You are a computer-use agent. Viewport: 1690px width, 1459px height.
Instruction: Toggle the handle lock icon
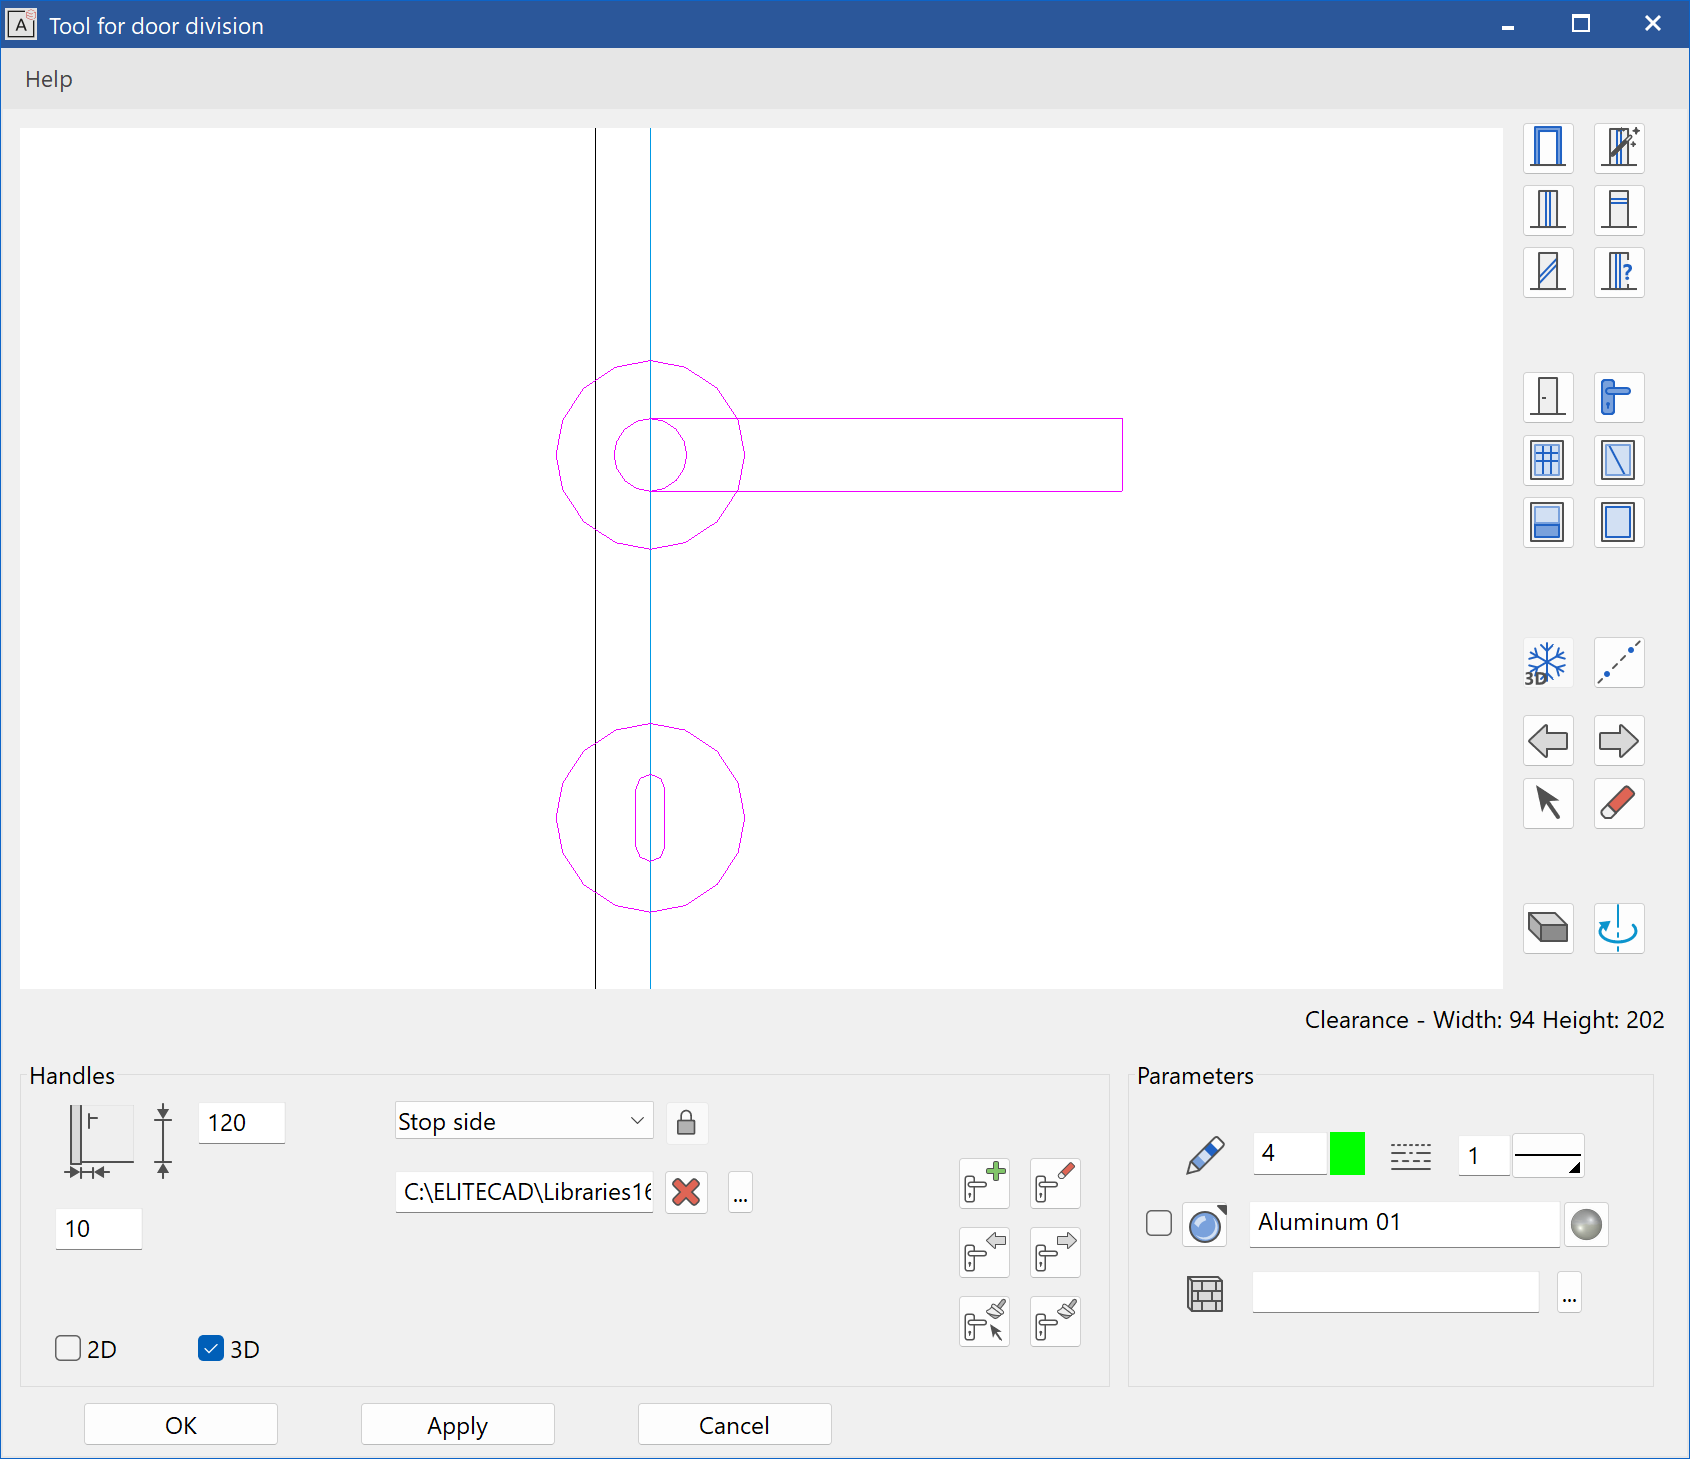686,1123
